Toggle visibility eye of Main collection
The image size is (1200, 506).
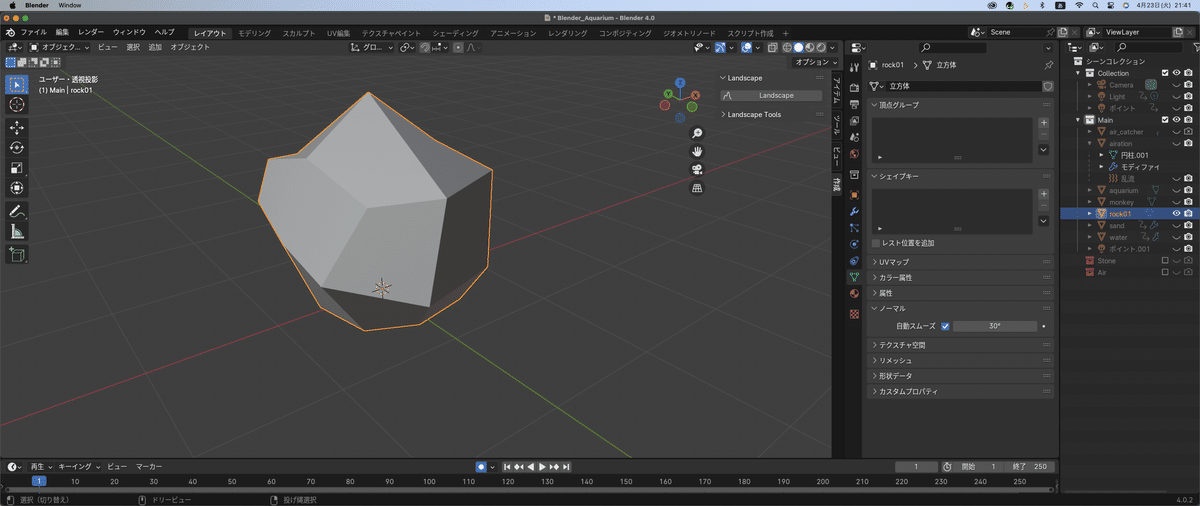coord(1176,120)
